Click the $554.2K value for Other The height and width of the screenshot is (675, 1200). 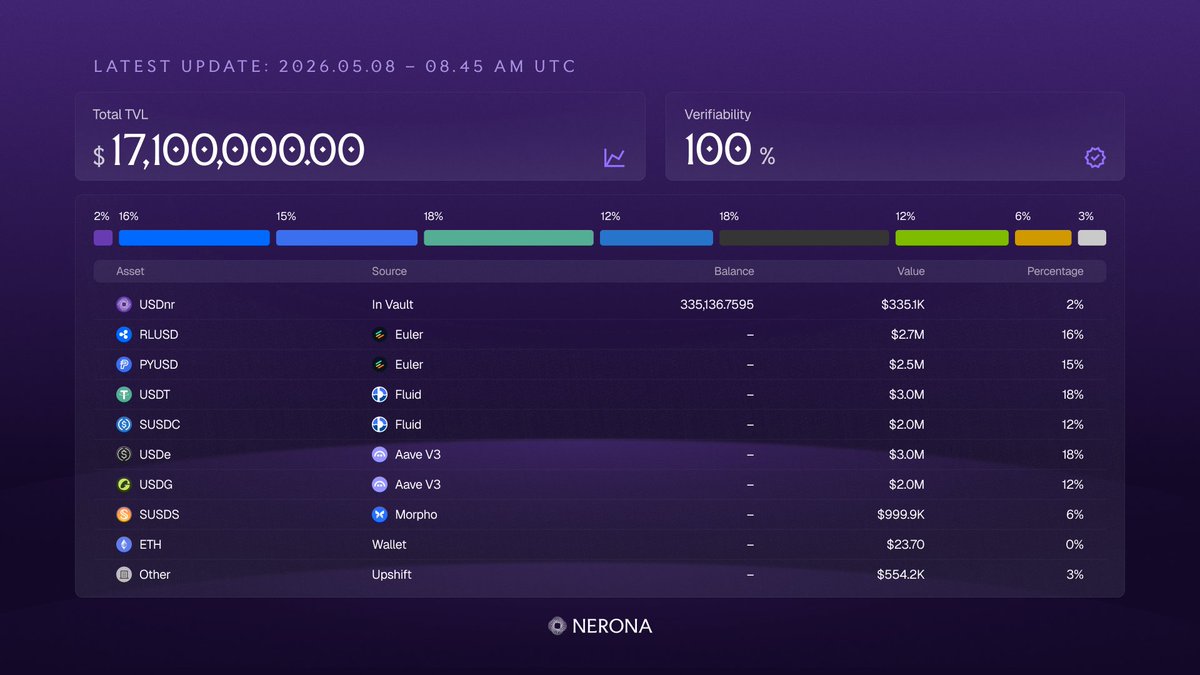click(x=901, y=574)
